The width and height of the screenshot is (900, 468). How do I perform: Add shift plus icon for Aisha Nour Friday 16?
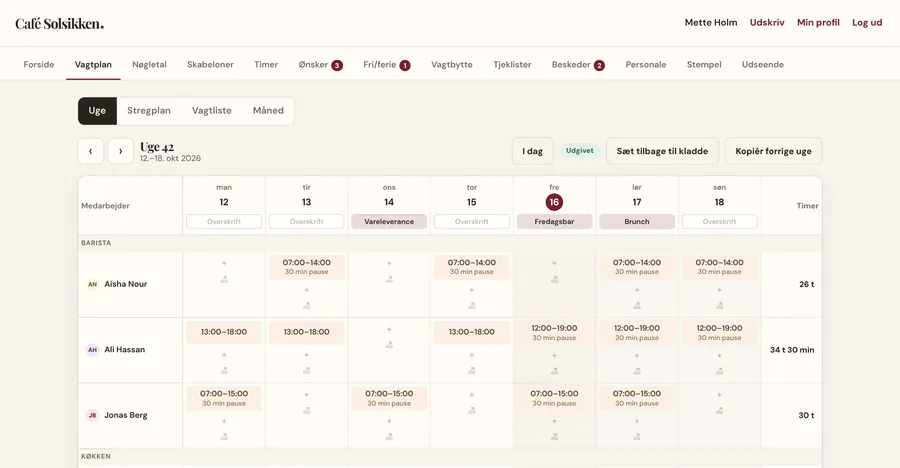point(554,263)
